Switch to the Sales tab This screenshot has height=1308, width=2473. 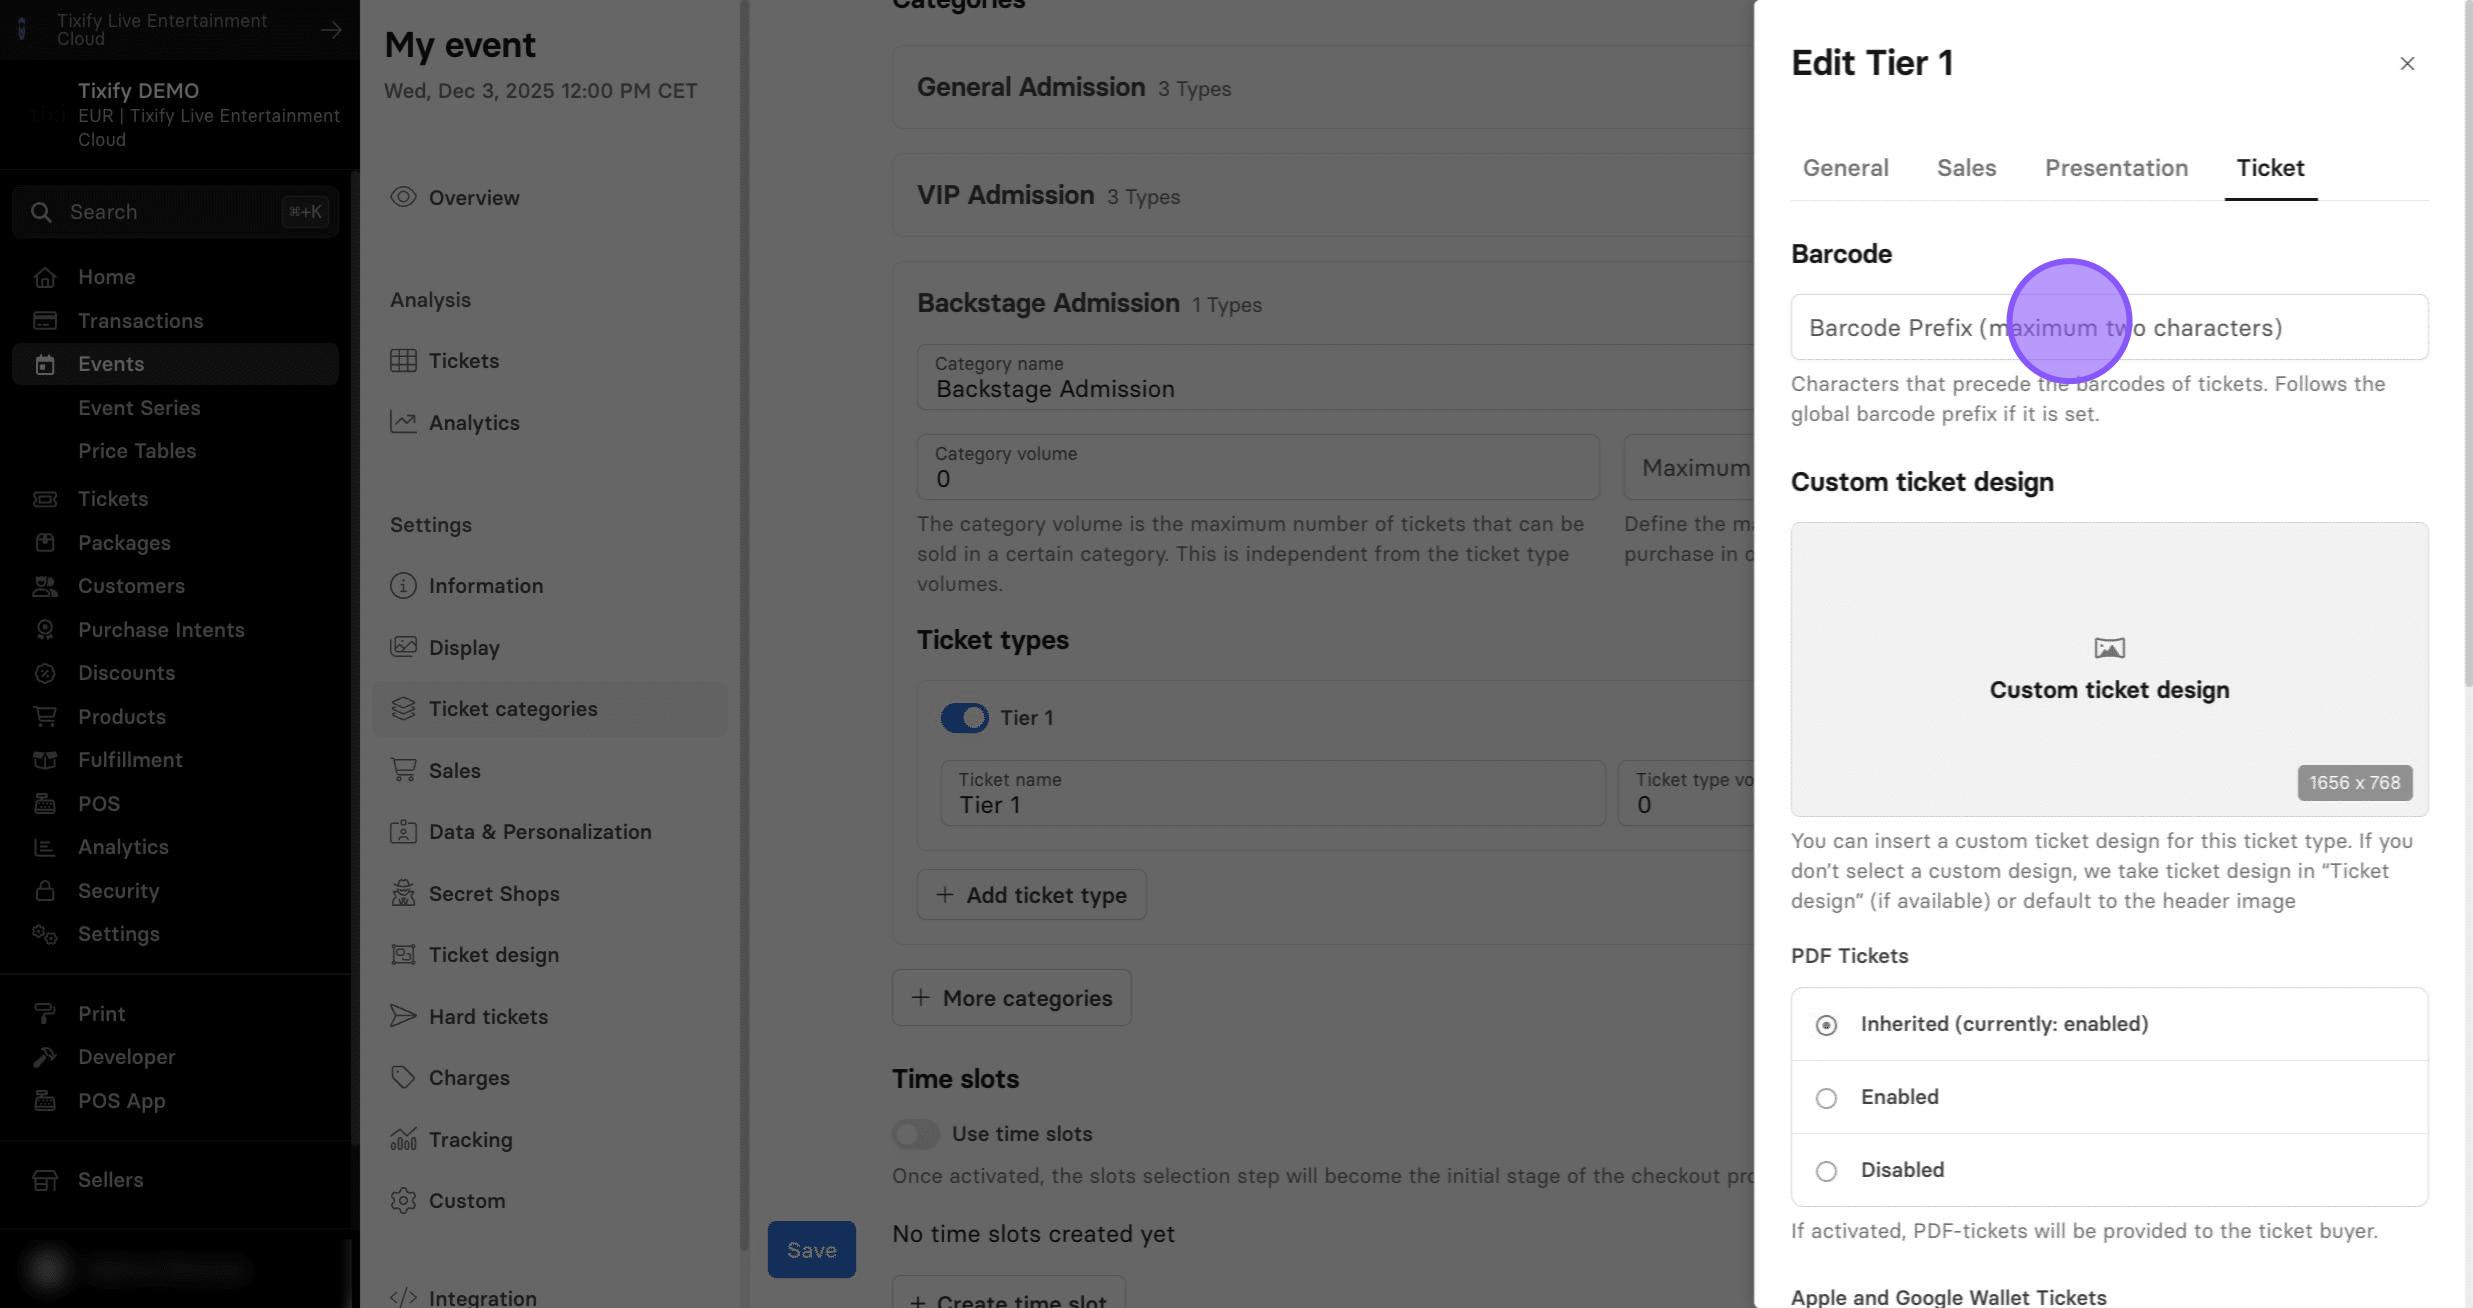[1966, 168]
